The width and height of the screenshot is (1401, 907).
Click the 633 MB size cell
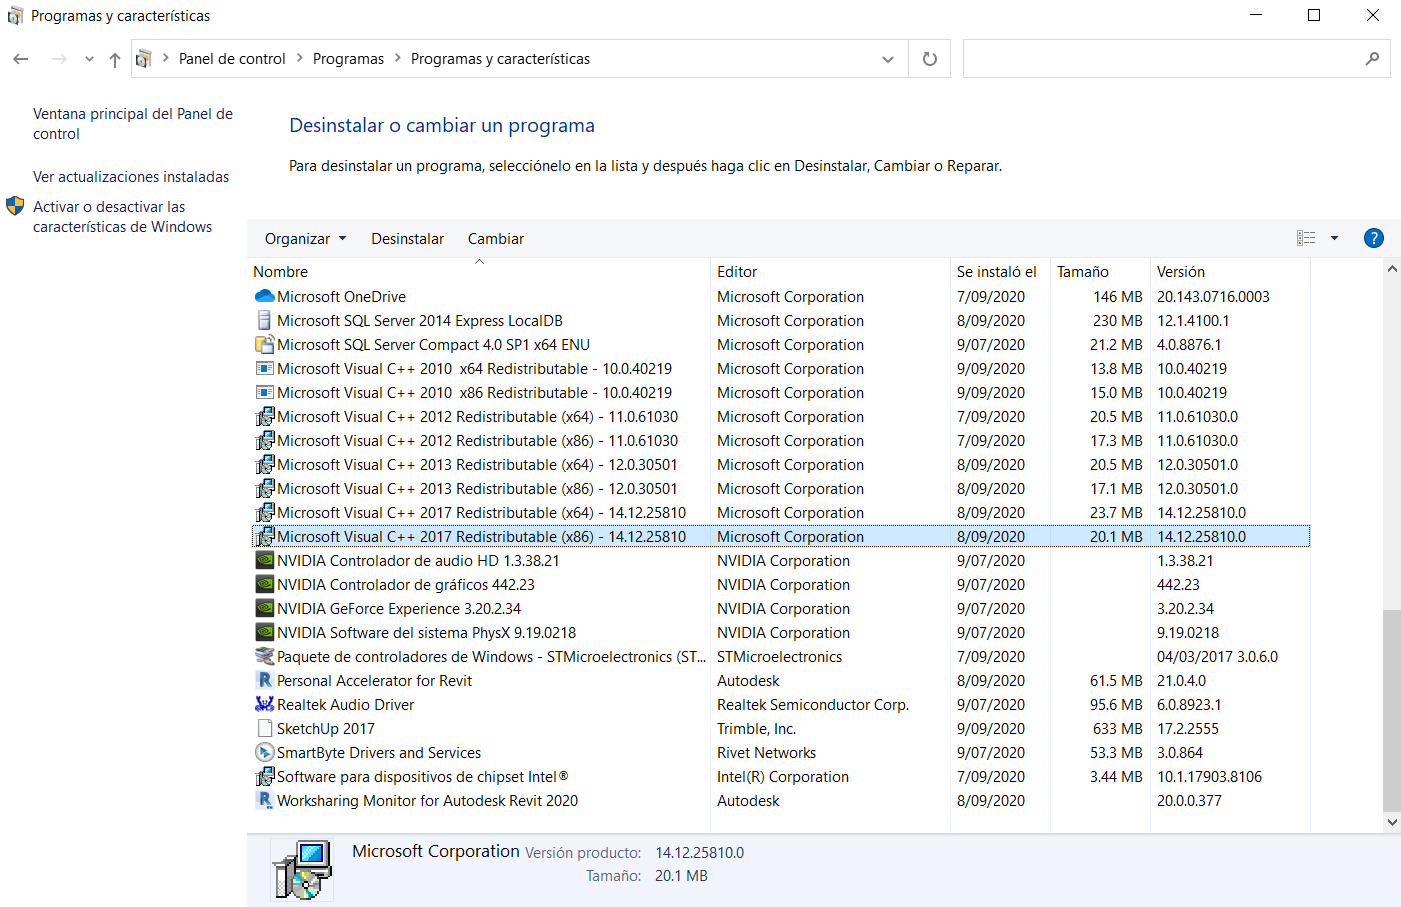pyautogui.click(x=1118, y=729)
